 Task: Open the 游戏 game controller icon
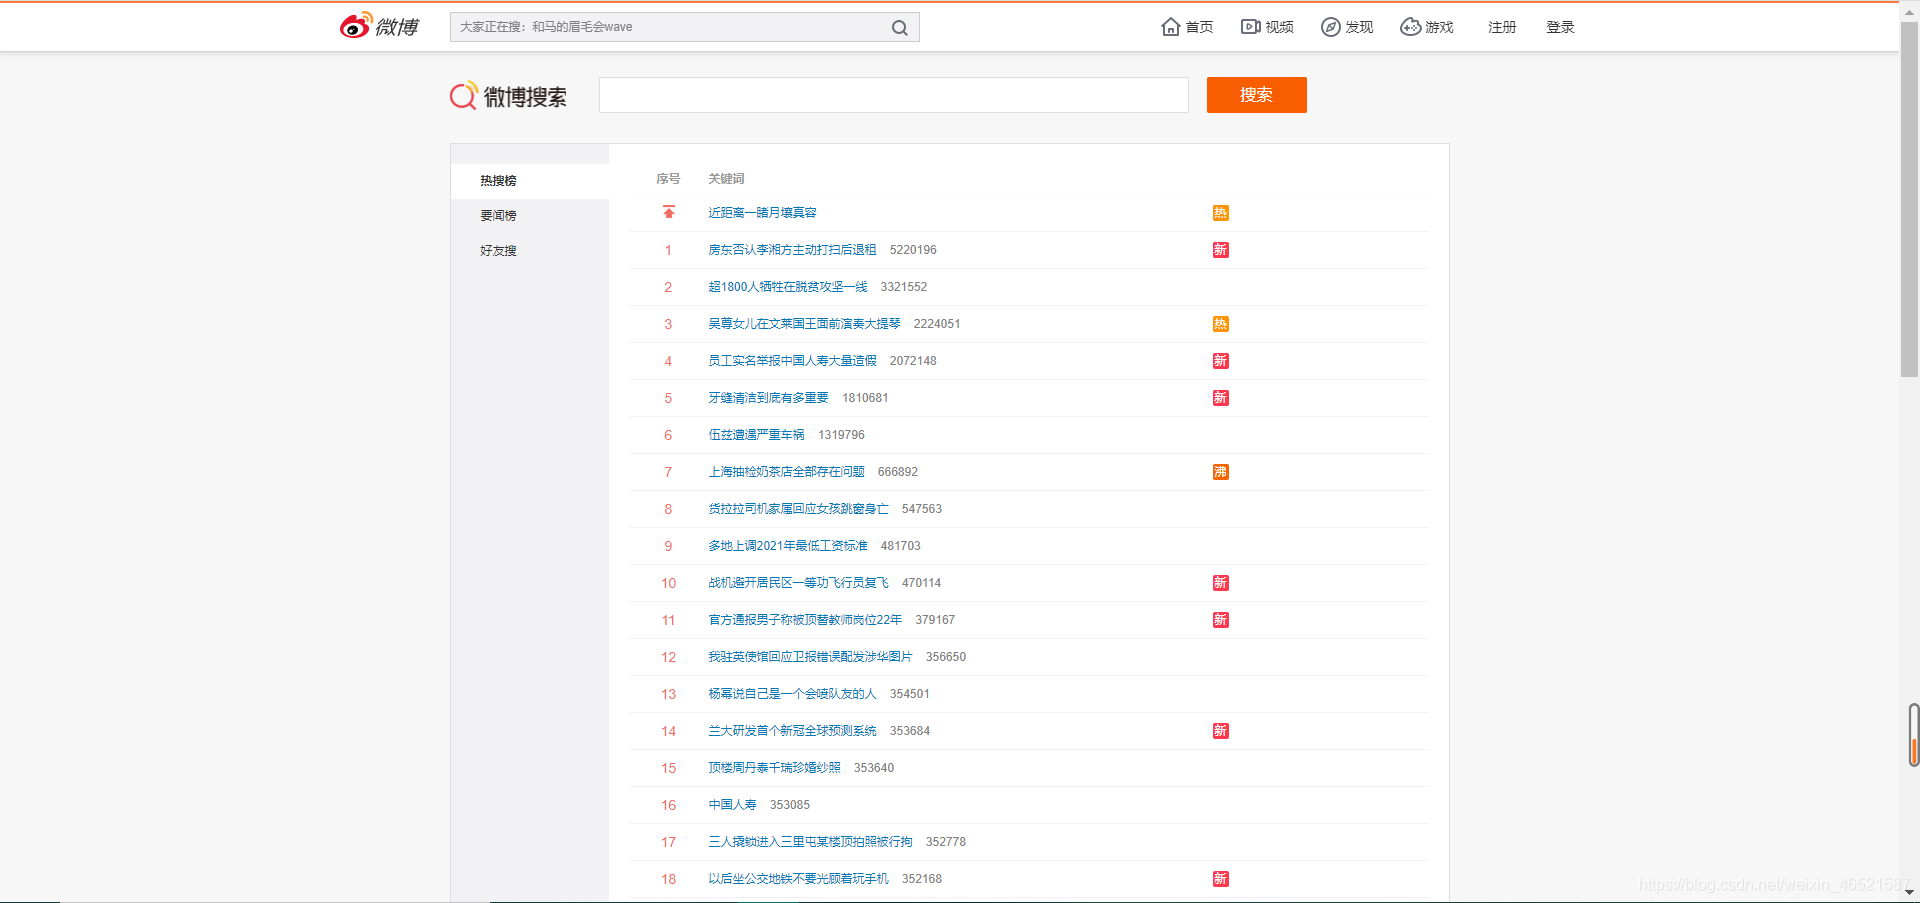1410,27
